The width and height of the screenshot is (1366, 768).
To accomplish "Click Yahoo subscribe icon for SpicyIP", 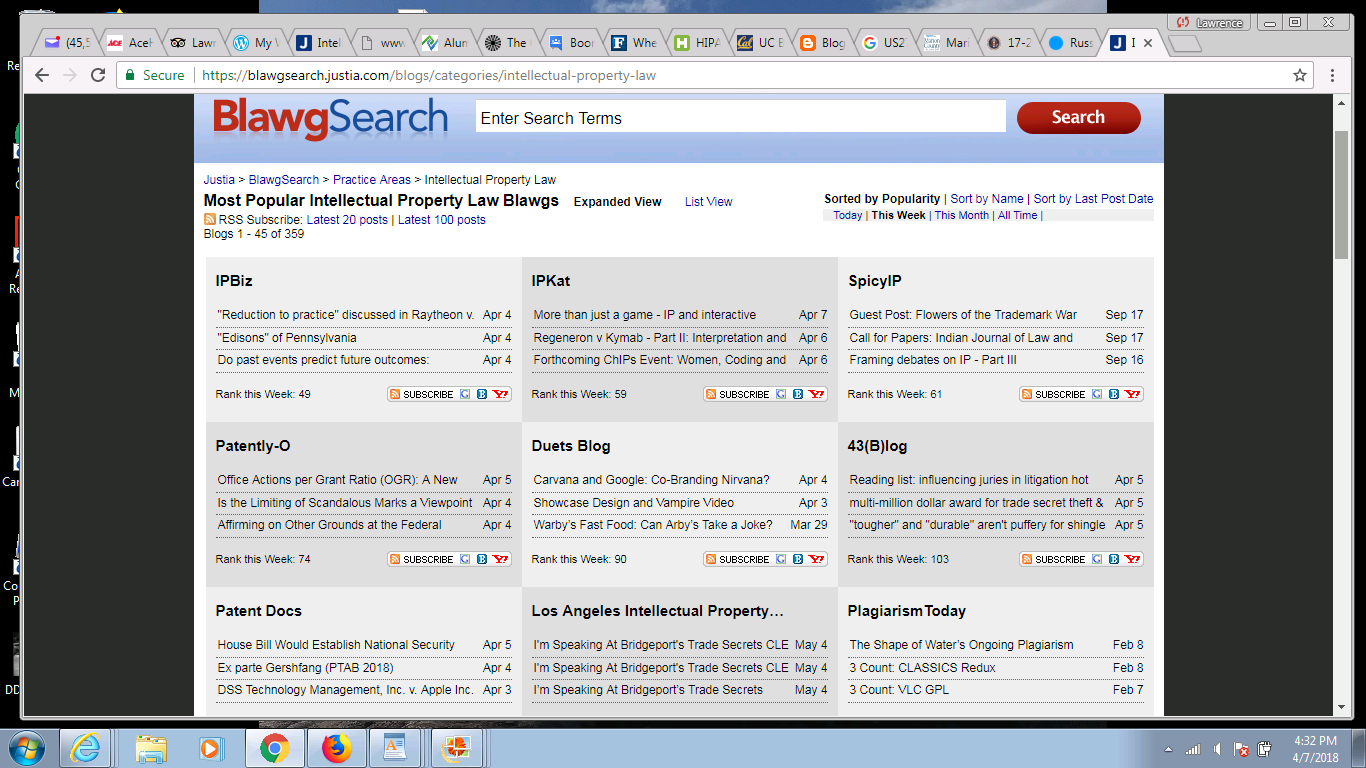I will click(1132, 394).
